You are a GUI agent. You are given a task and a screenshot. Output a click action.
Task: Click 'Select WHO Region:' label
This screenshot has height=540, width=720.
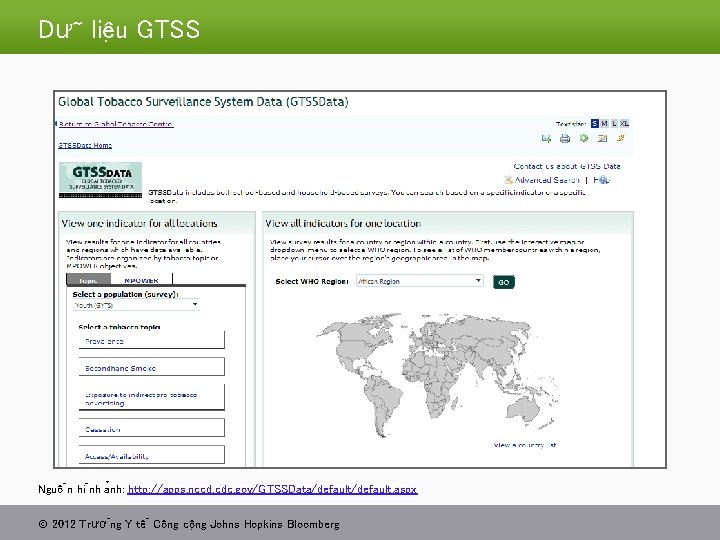[312, 281]
